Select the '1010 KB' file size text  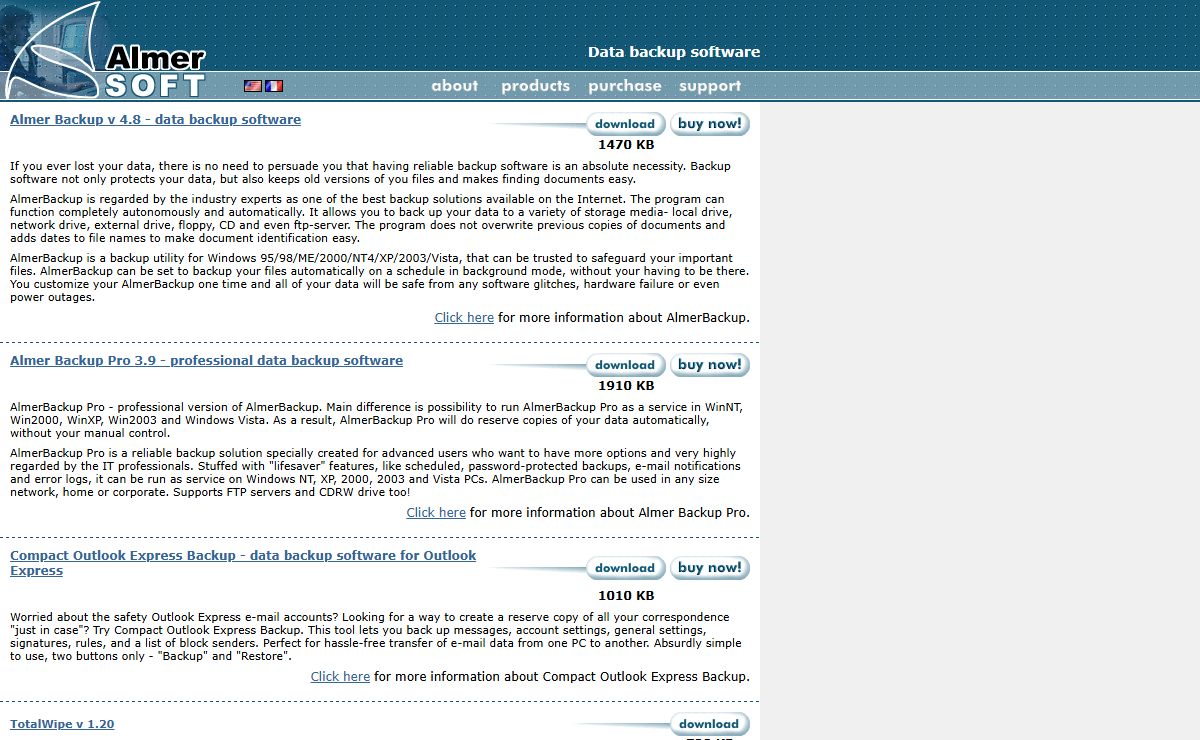coord(626,596)
